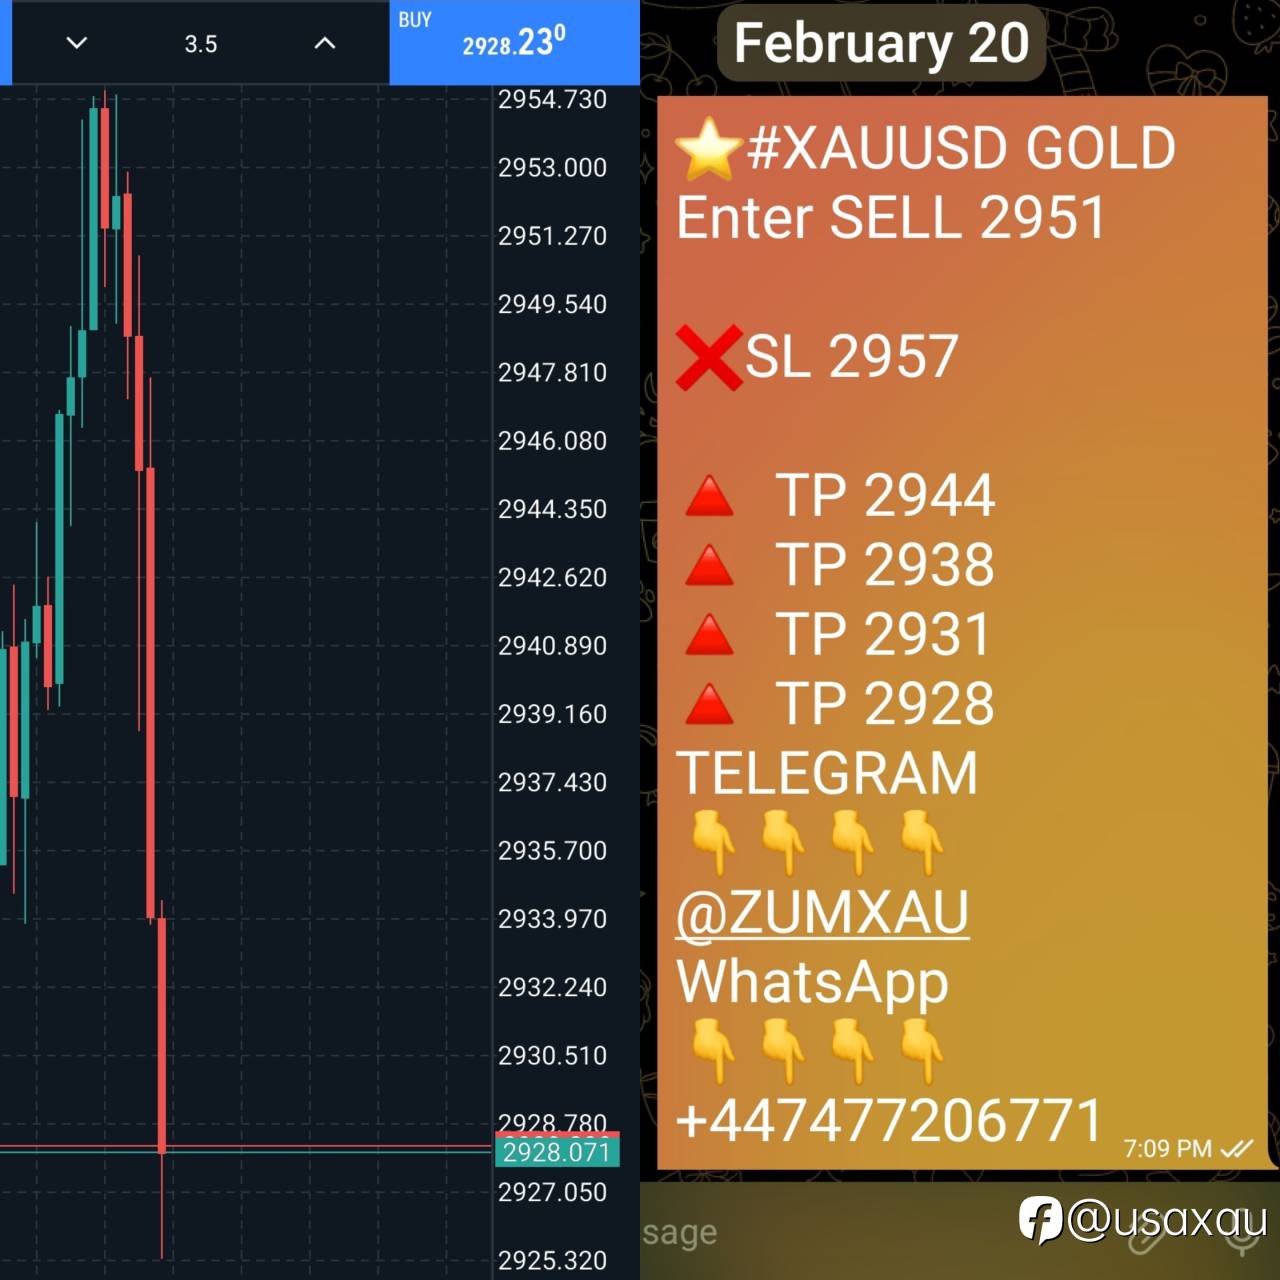The image size is (1280, 1280).
Task: Click the 2953.000 price axis label
Action: coord(552,167)
